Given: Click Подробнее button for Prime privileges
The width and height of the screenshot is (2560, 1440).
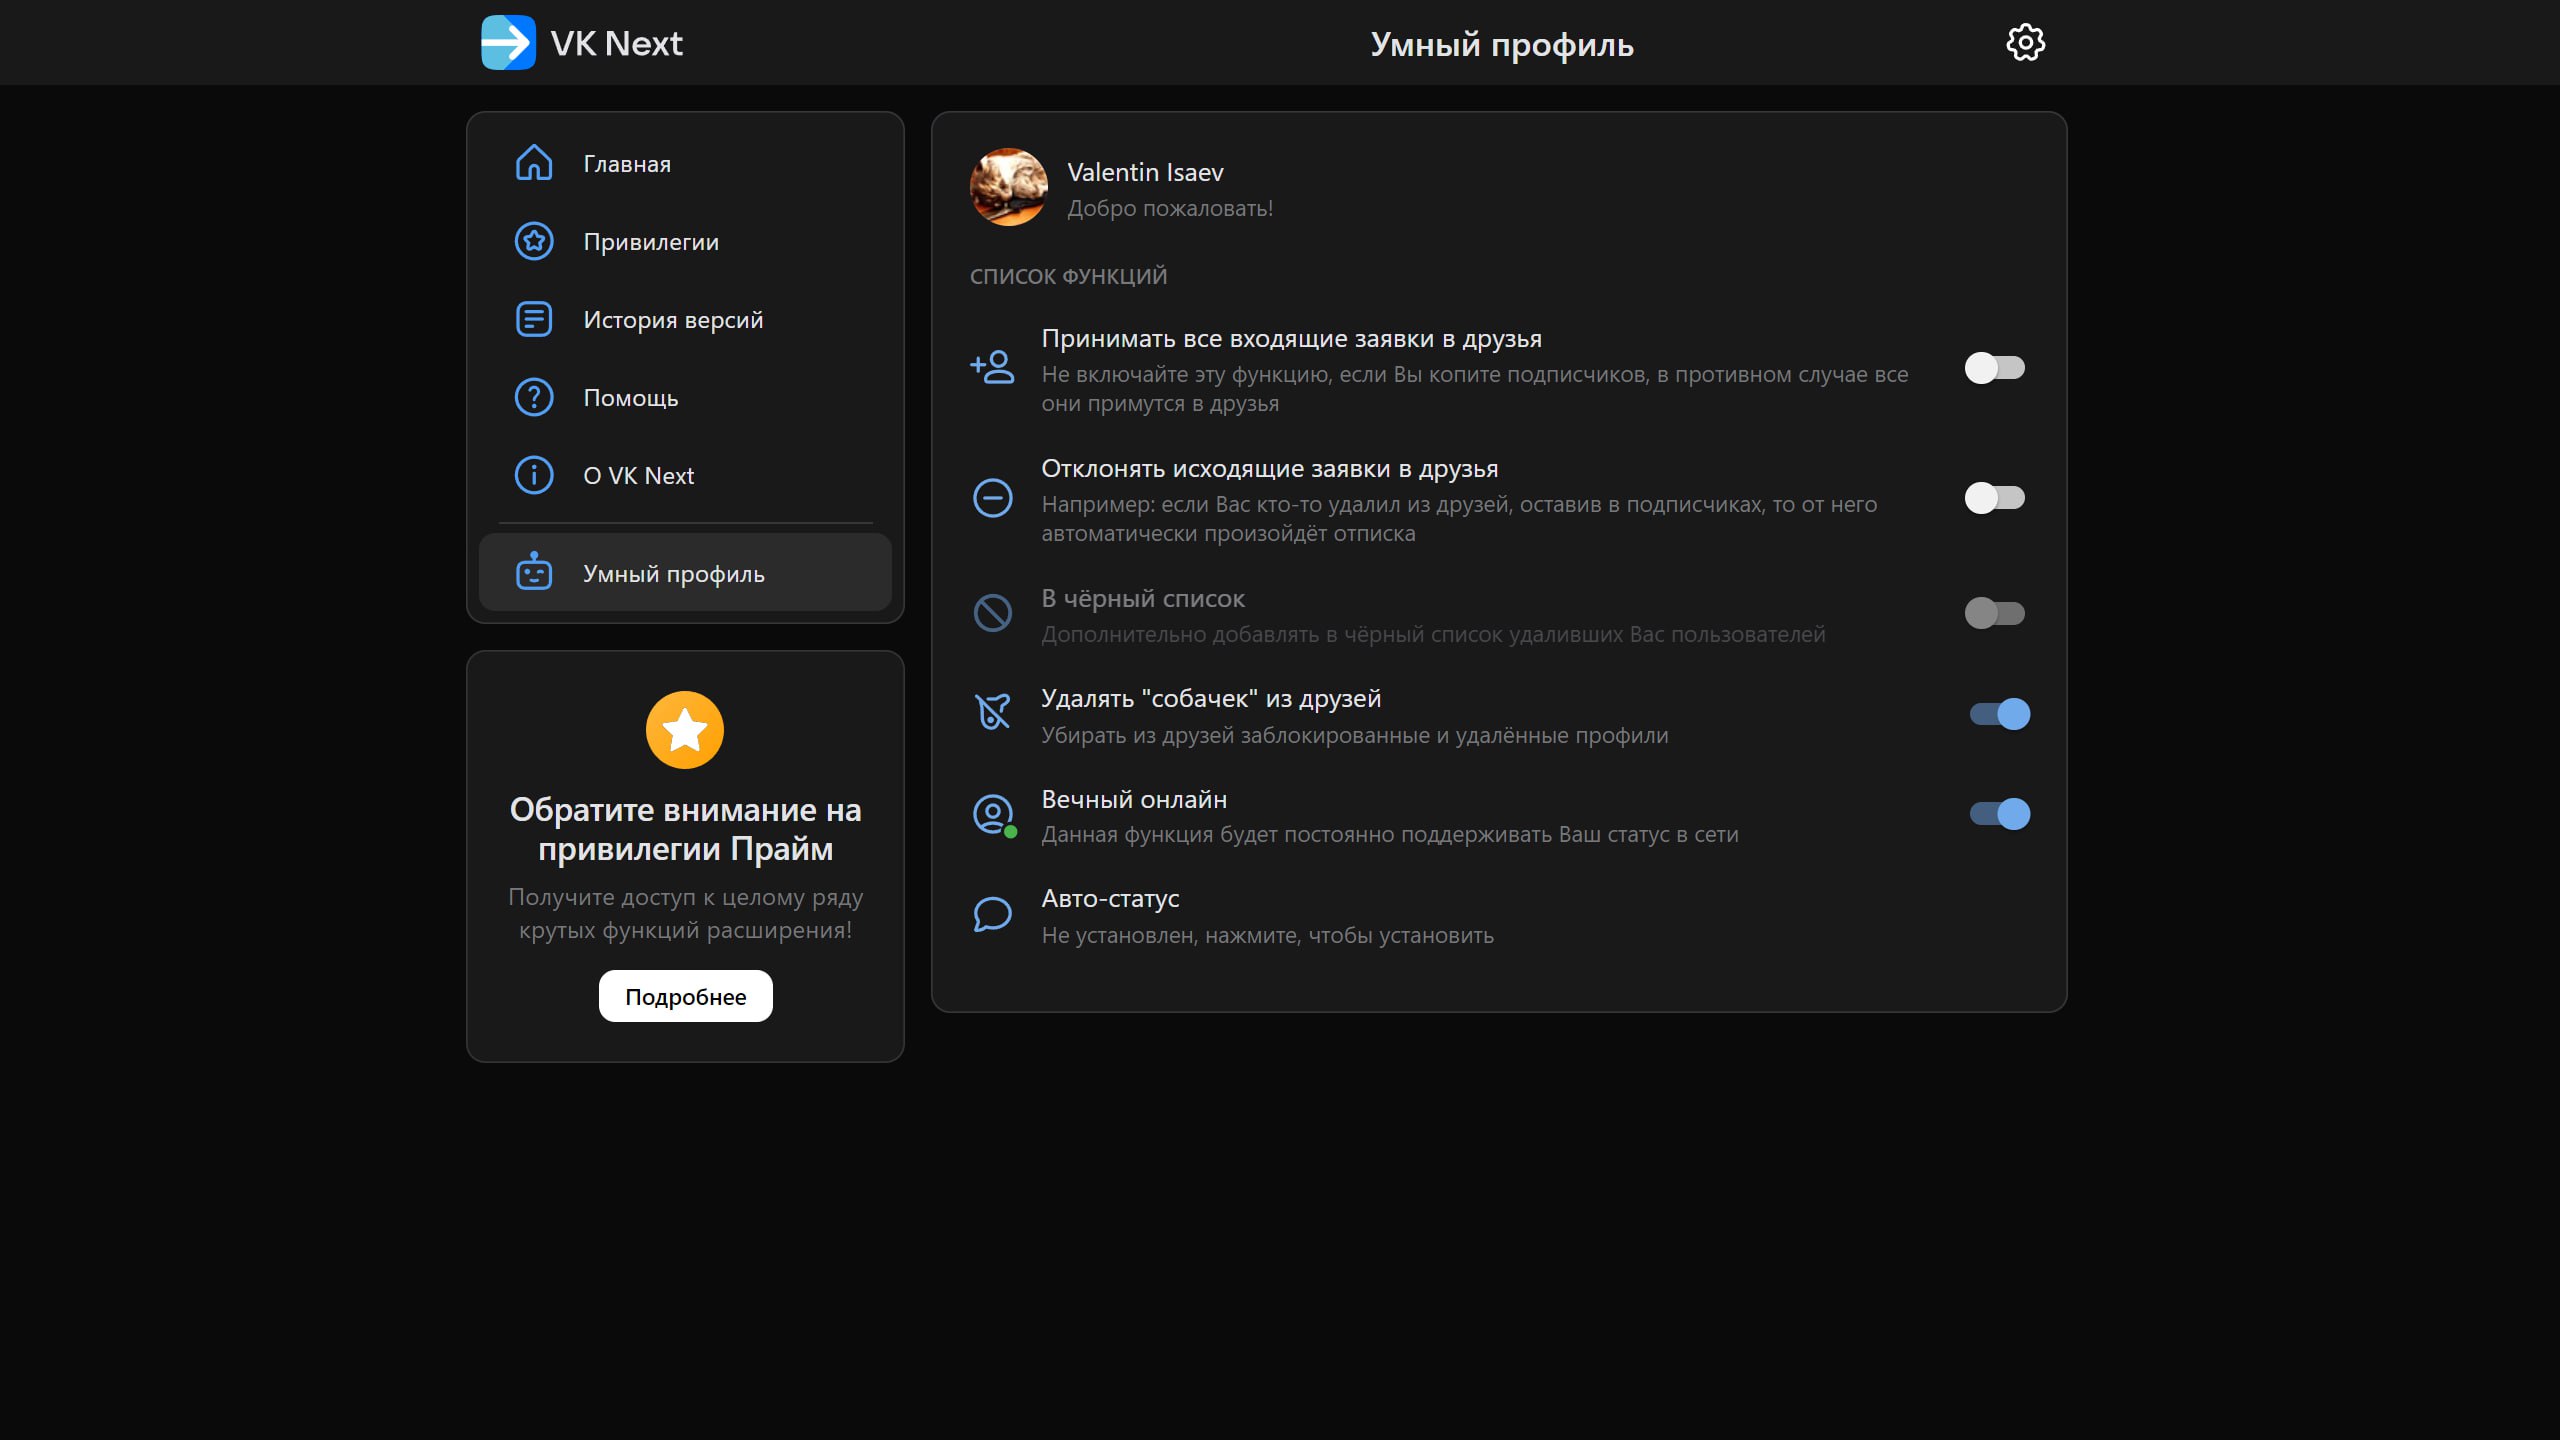Looking at the screenshot, I should tap(684, 993).
